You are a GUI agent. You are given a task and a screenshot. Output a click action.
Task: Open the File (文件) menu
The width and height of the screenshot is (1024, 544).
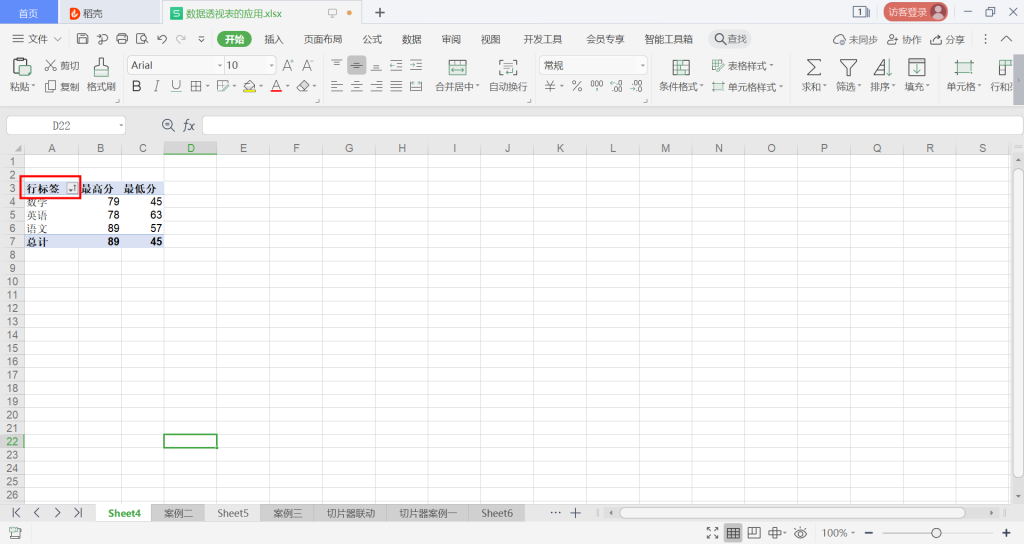point(37,39)
